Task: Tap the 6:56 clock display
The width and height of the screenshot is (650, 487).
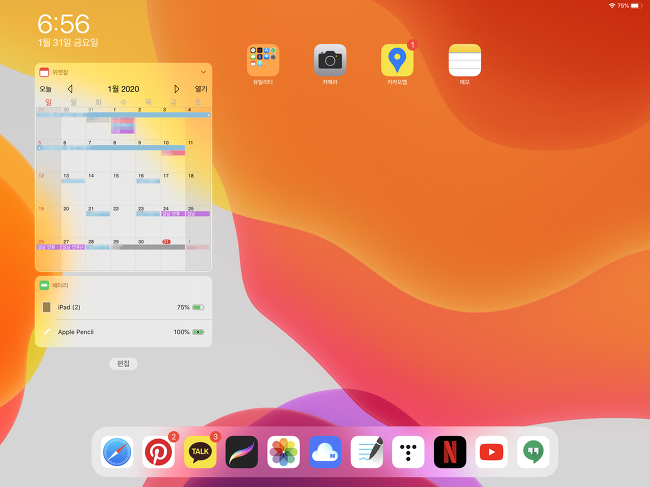Action: point(63,24)
